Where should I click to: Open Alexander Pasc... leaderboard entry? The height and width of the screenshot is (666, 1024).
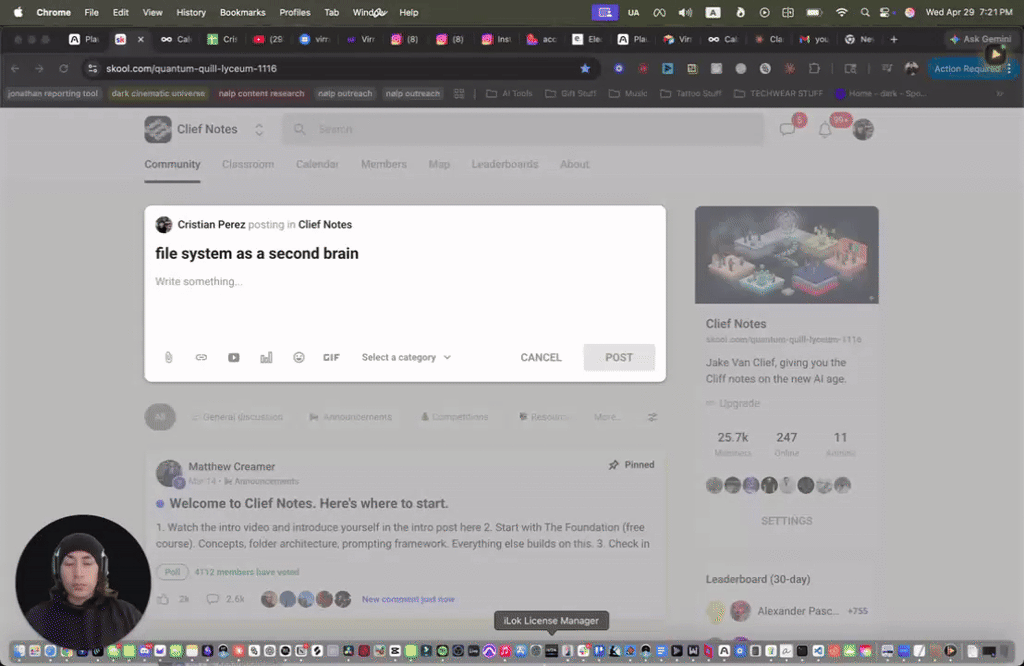click(798, 611)
